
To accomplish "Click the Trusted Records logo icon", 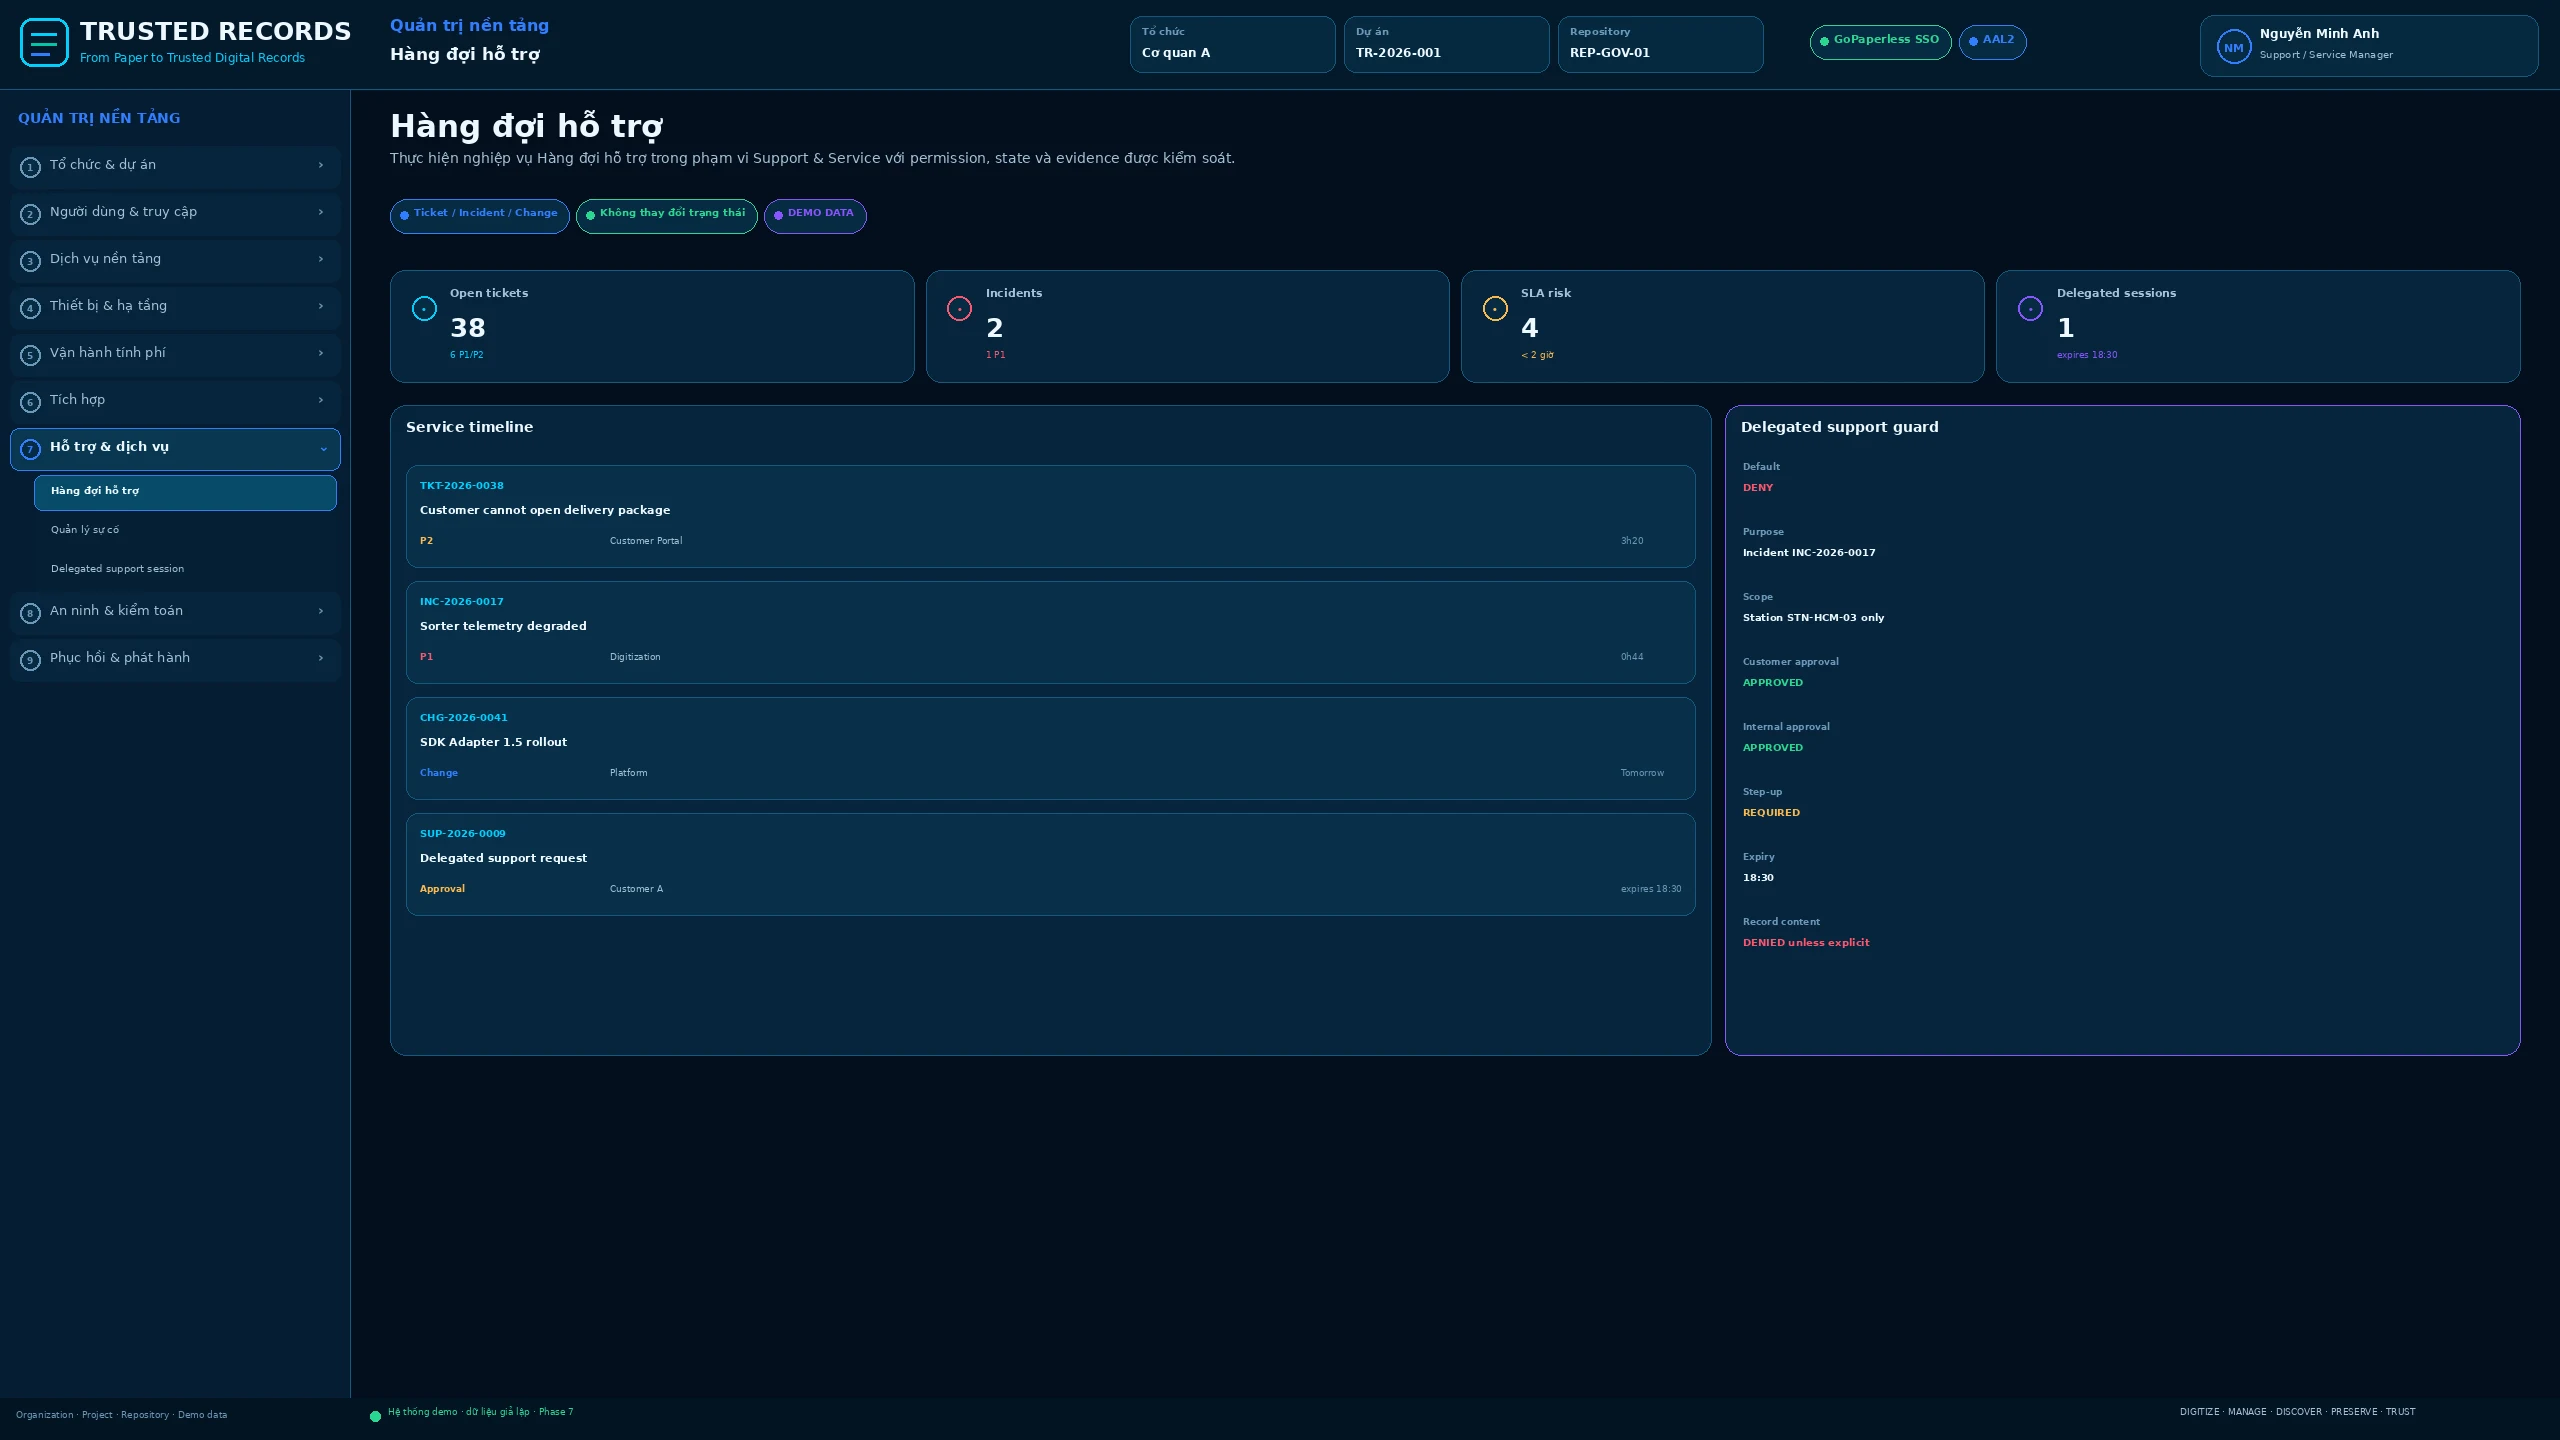I will [44, 43].
